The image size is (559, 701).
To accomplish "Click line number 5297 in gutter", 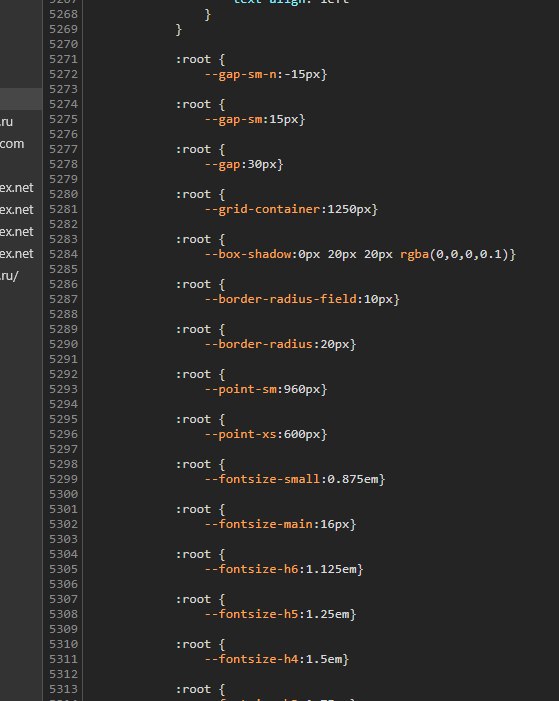I will click(x=64, y=449).
